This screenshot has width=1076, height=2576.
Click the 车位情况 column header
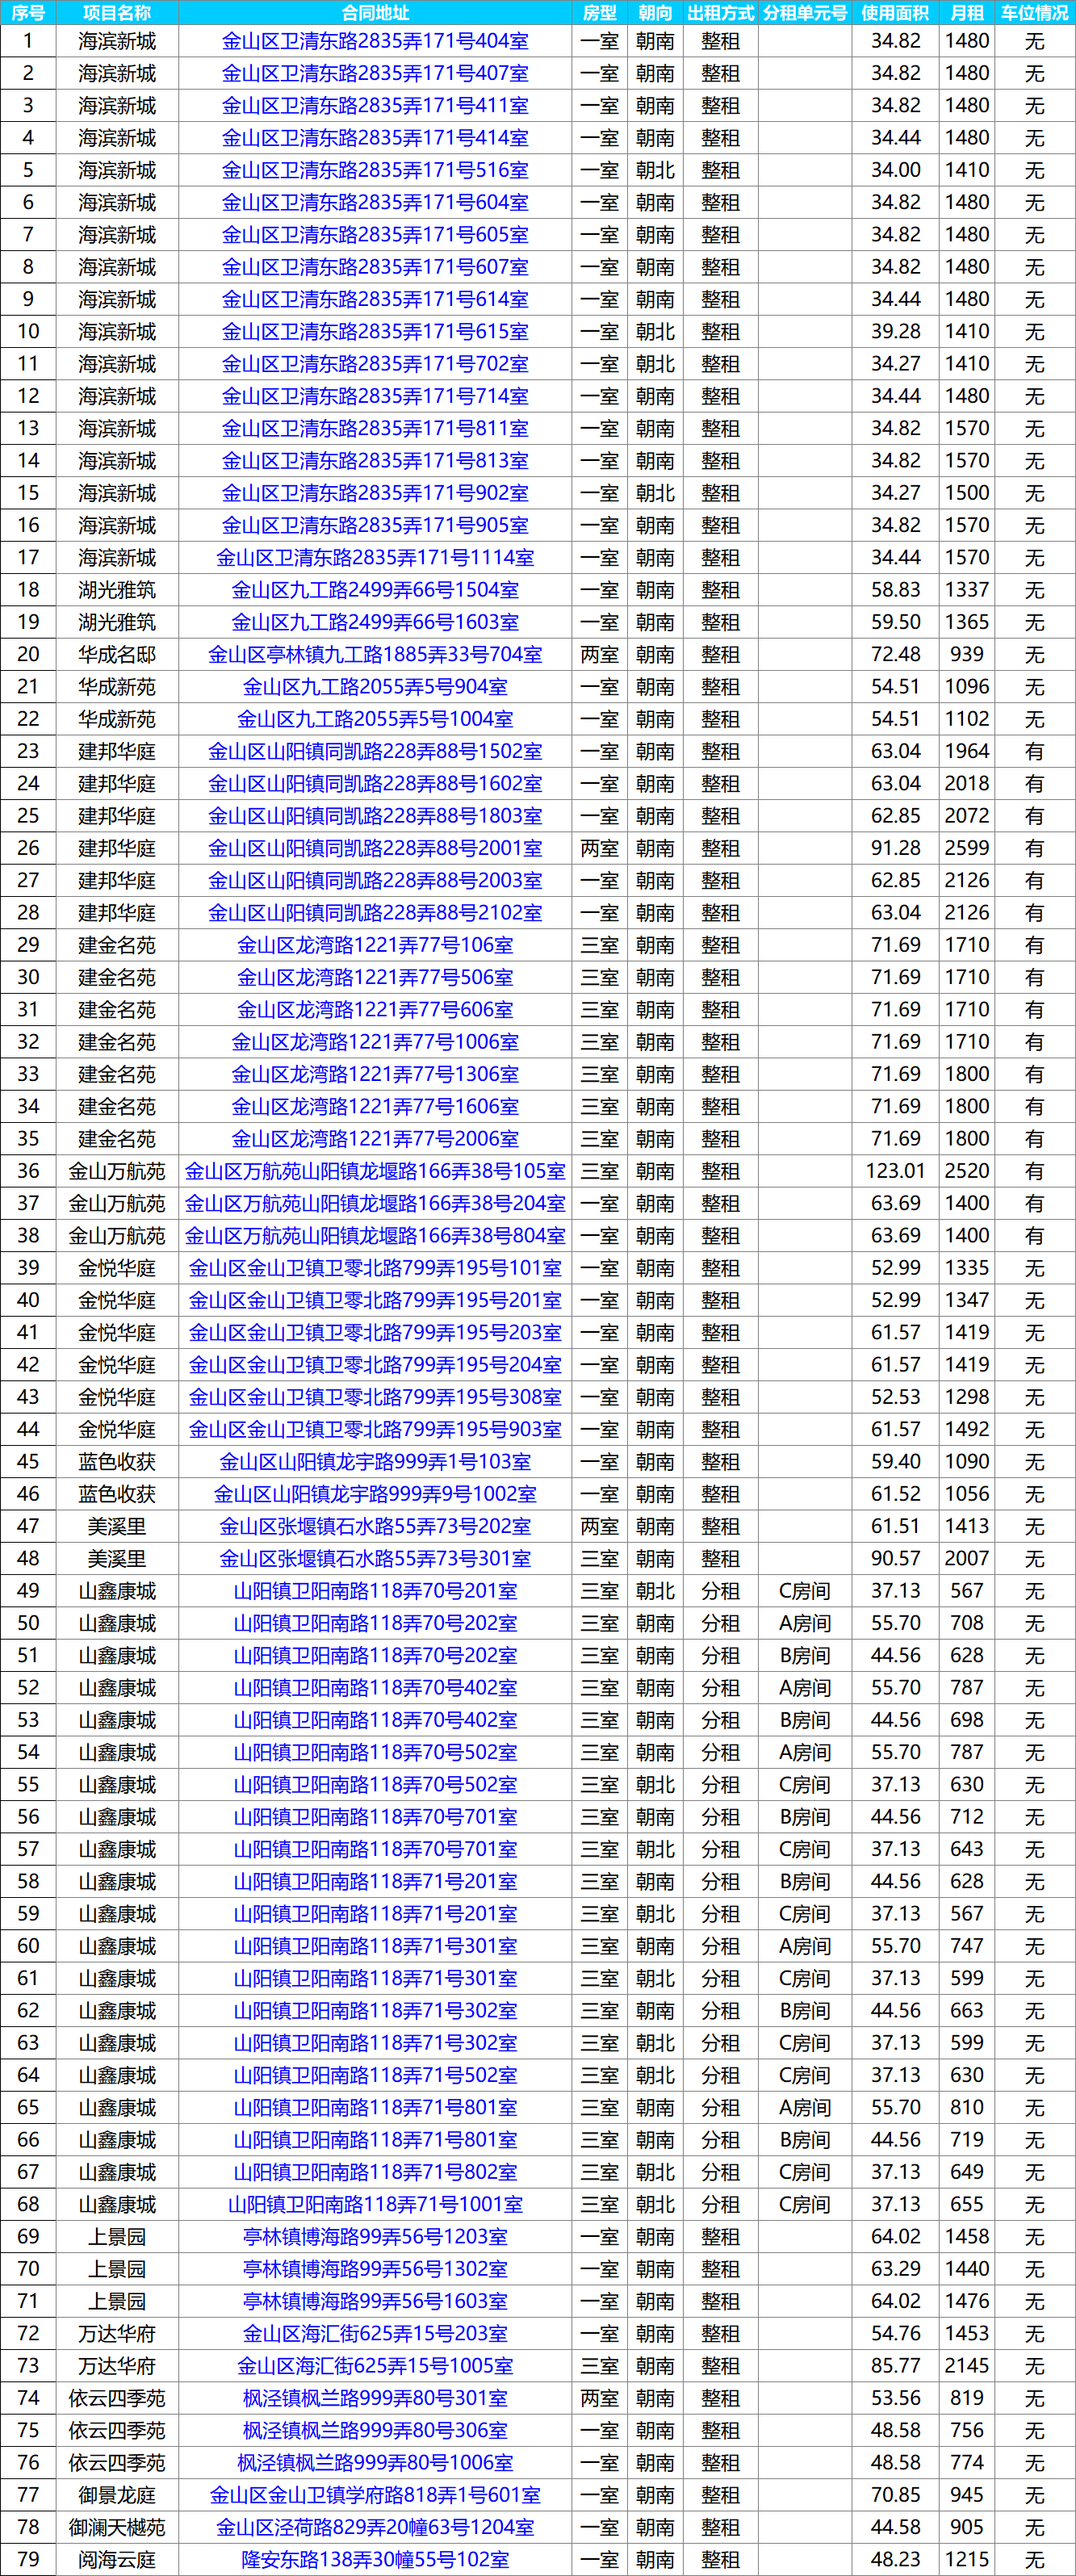pos(1034,13)
